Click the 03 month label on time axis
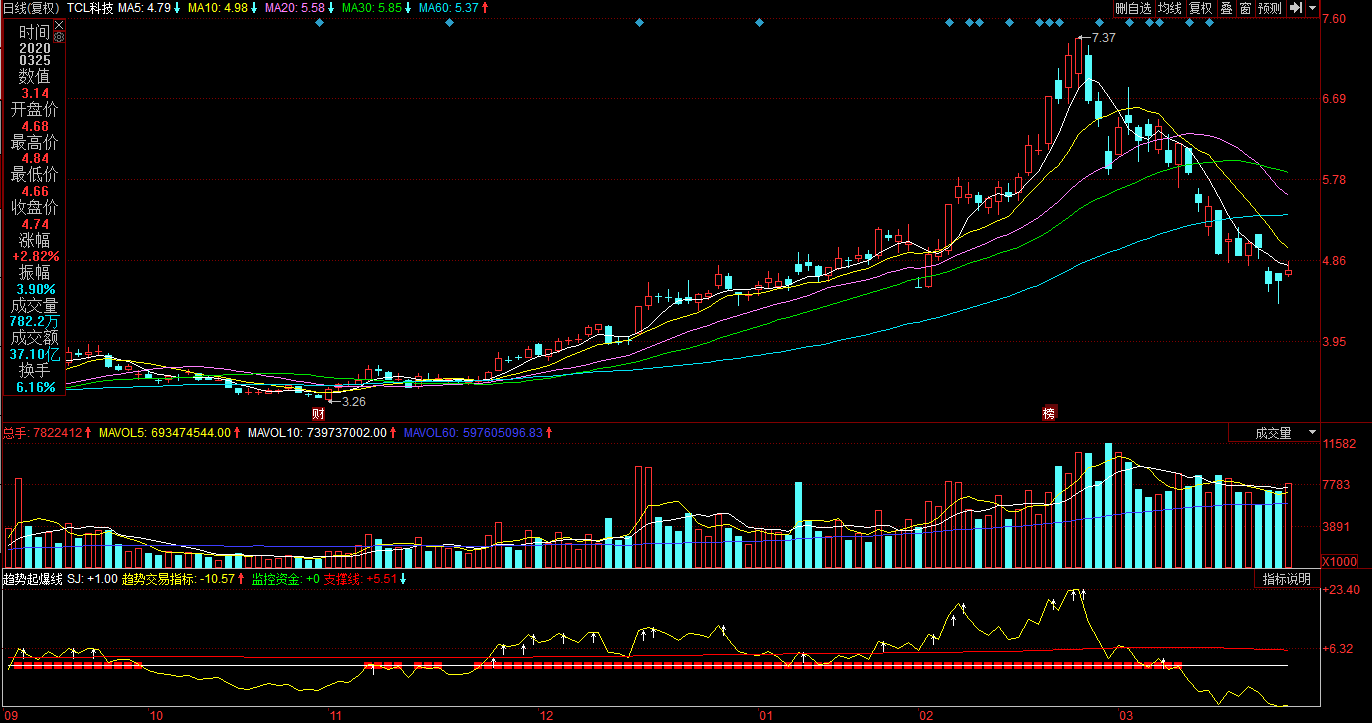The width and height of the screenshot is (1372, 723). pos(1126,716)
